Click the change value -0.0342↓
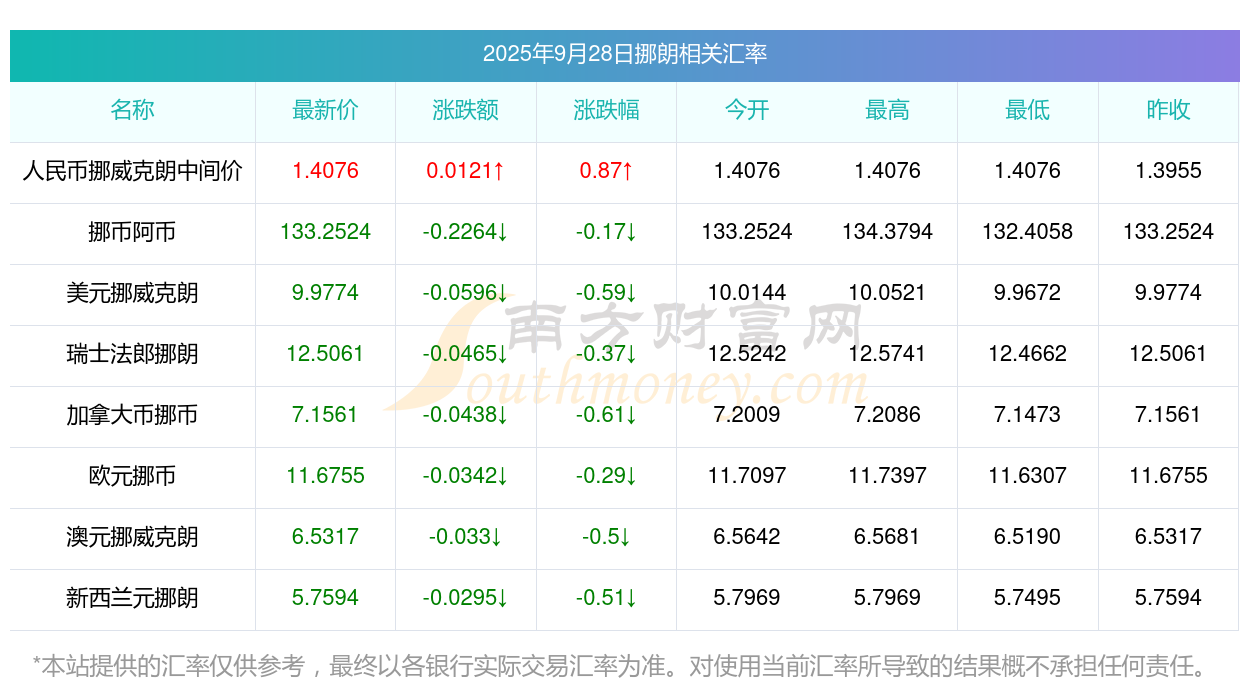The height and width of the screenshot is (697, 1250). pyautogui.click(x=466, y=476)
